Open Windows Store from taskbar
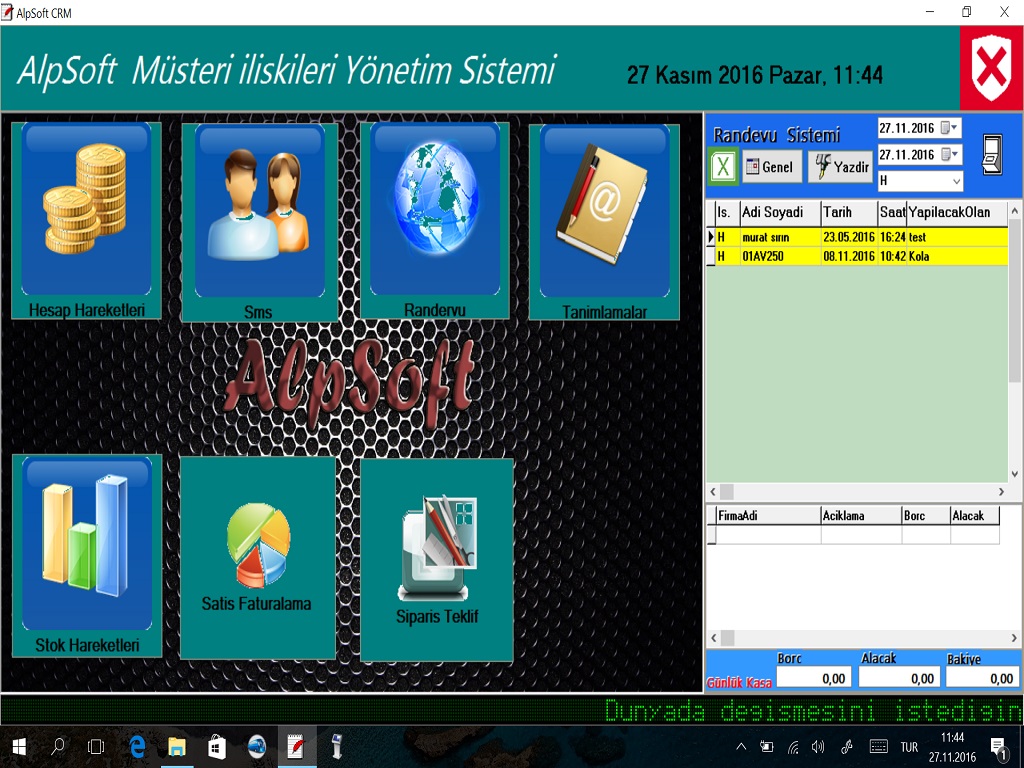 [217, 746]
